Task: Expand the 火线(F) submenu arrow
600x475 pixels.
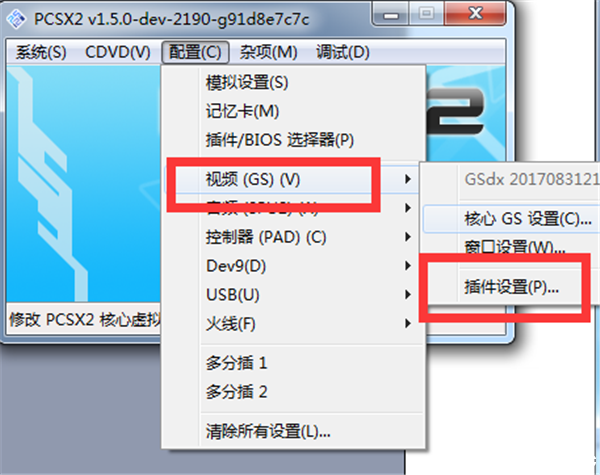Action: click(x=408, y=324)
